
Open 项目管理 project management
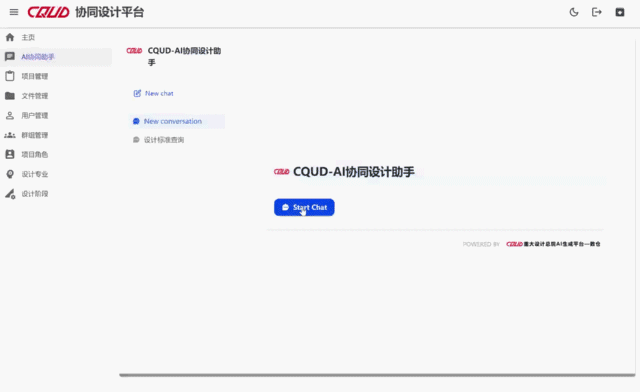[56, 76]
